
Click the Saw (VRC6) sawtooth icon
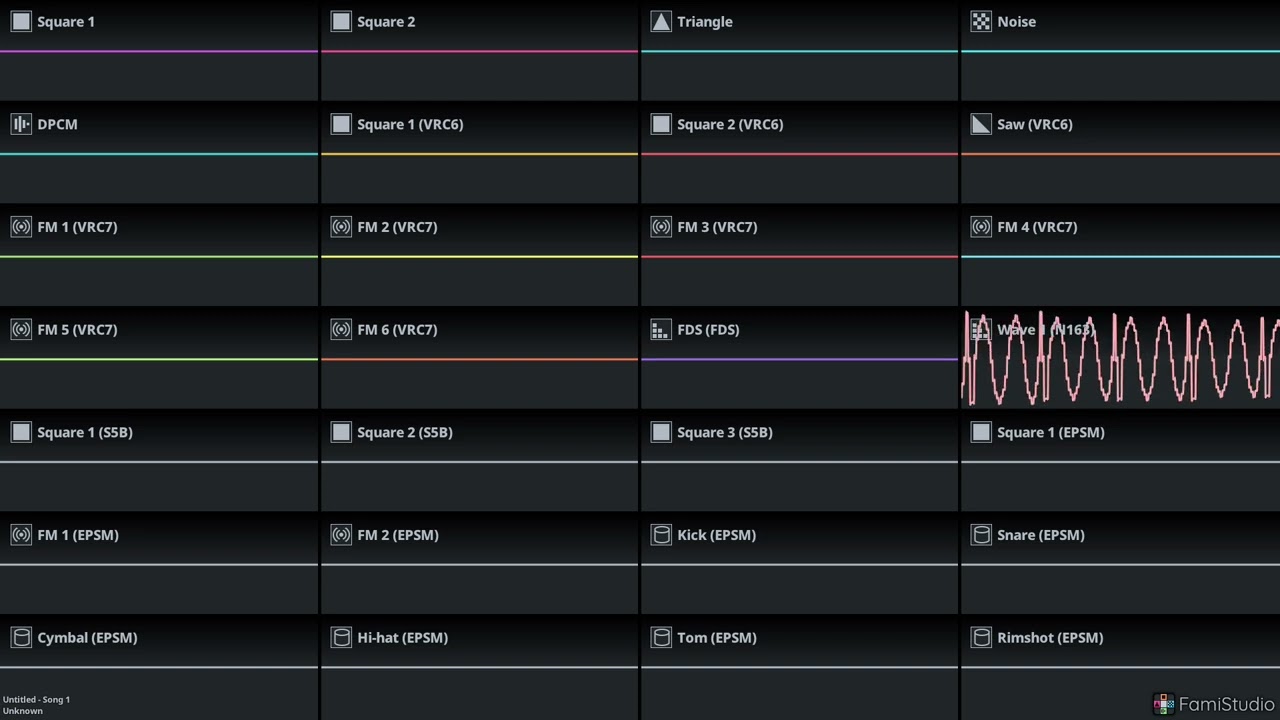click(981, 124)
